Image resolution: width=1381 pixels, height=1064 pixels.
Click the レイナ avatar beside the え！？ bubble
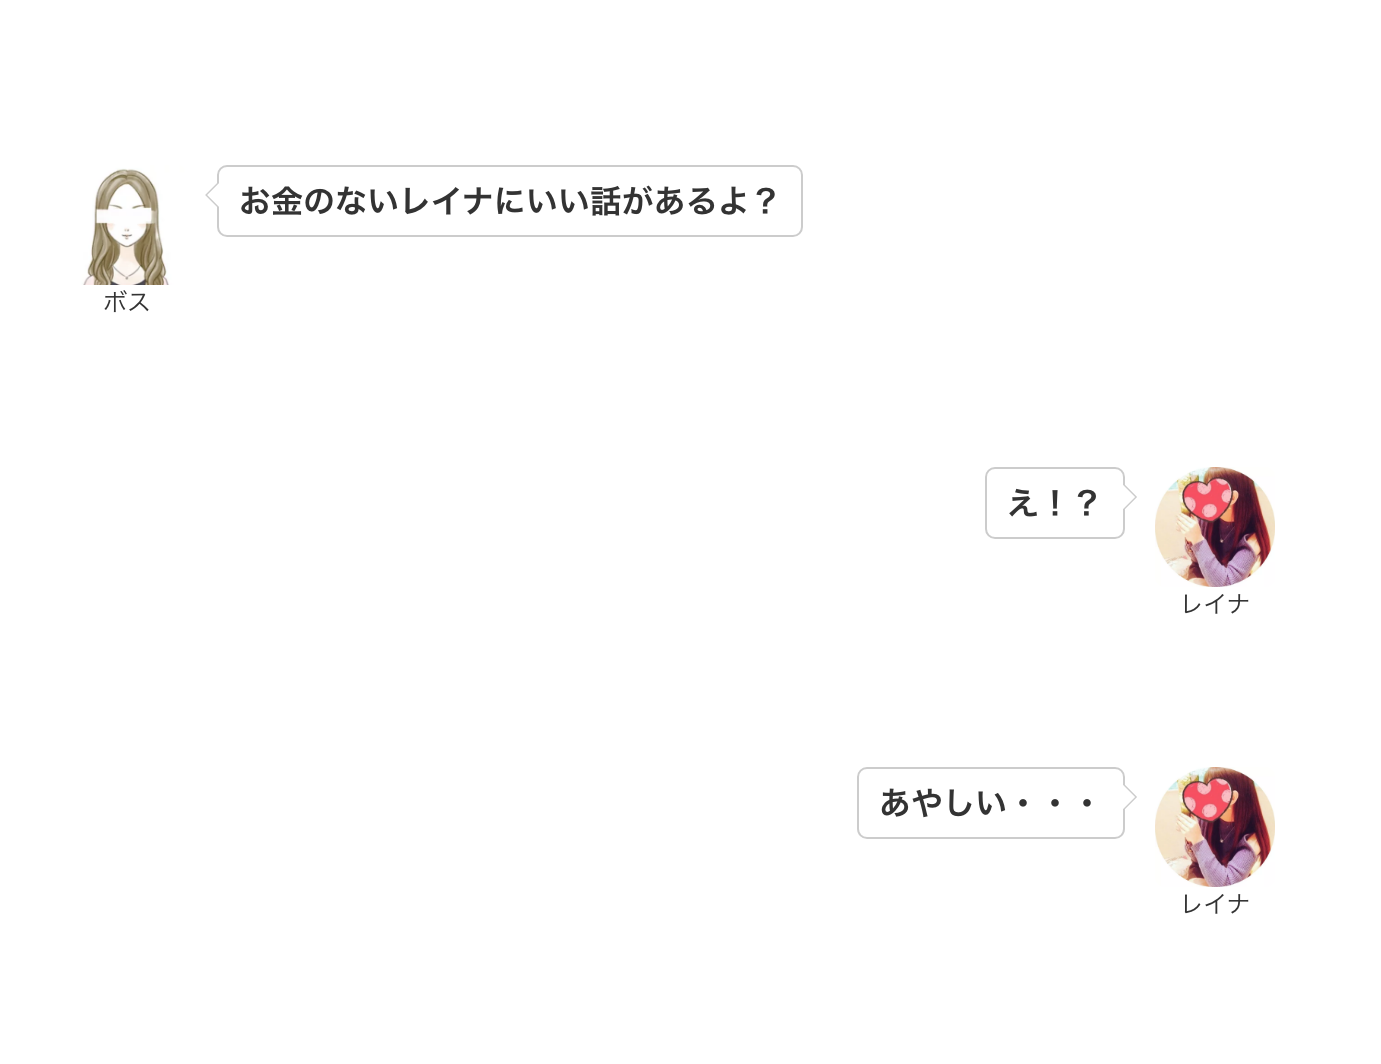[1214, 527]
